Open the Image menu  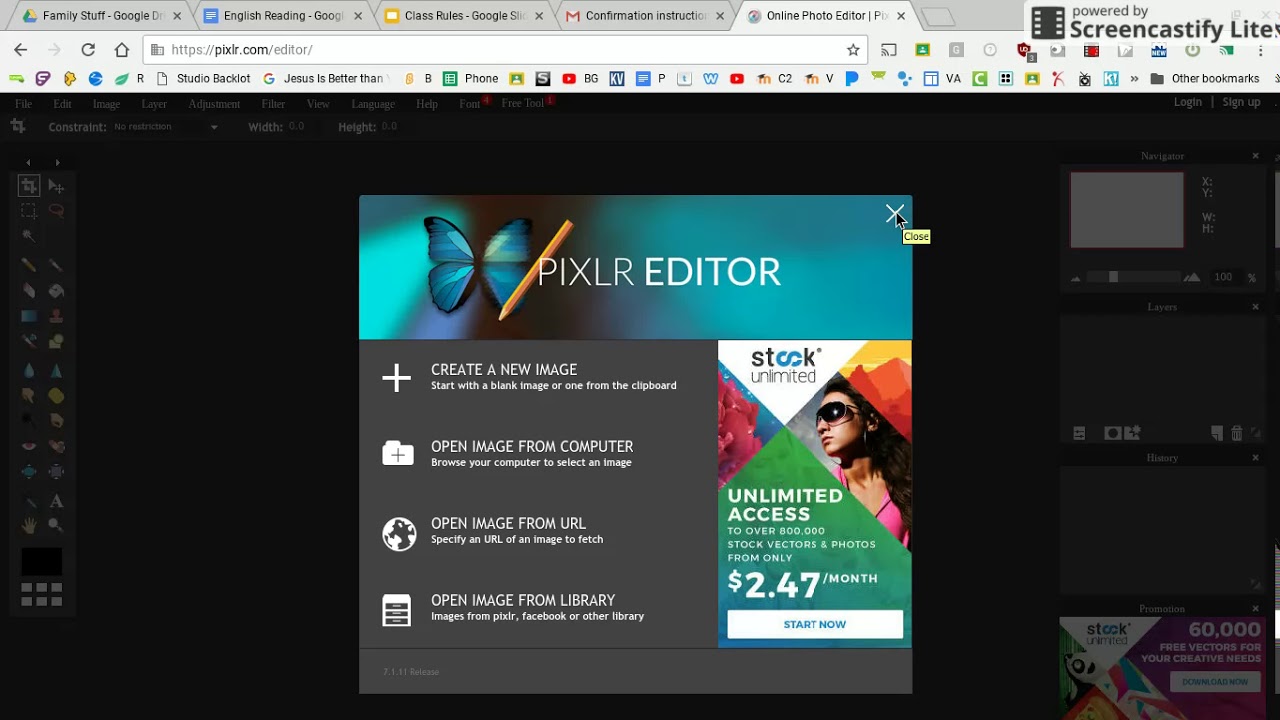click(106, 103)
